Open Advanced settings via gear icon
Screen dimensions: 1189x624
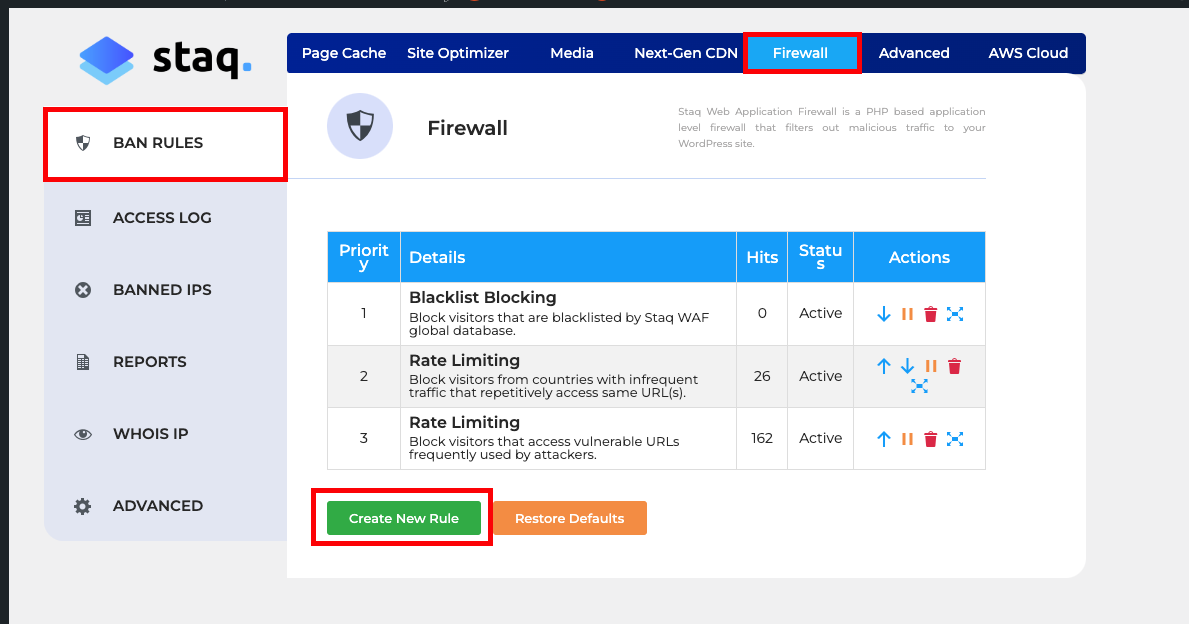[83, 505]
